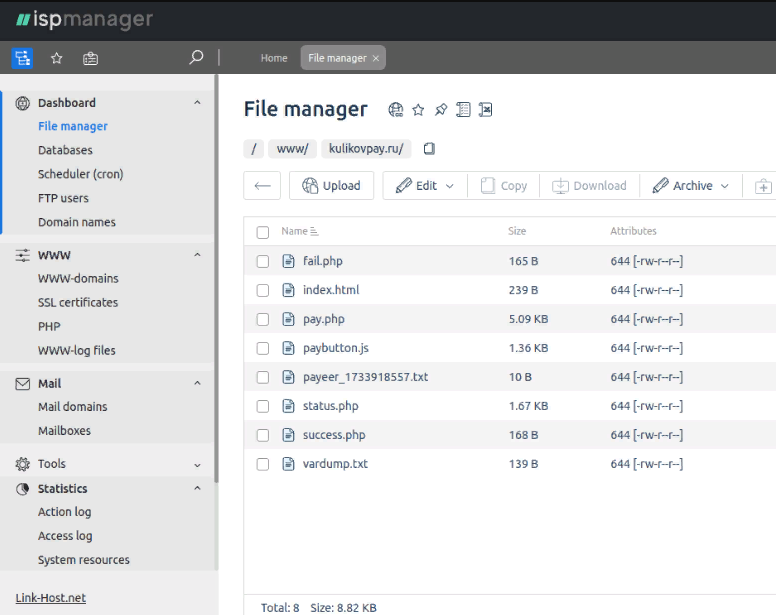Click the Download toolbar button
Image resolution: width=776 pixels, height=615 pixels.
point(589,186)
